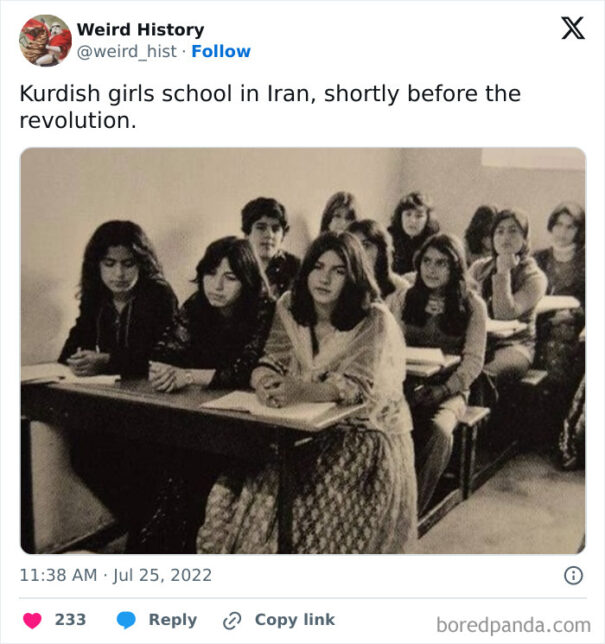Click the tweet text about Kurdish girls school
Viewport: 605px width, 644px height.
point(270,107)
